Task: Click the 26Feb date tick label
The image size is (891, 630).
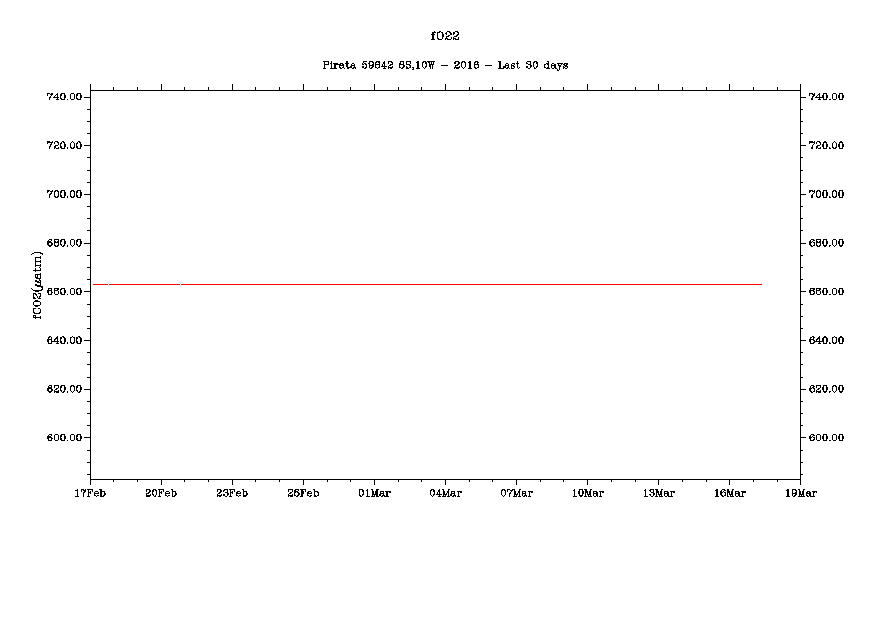Action: pos(303,493)
